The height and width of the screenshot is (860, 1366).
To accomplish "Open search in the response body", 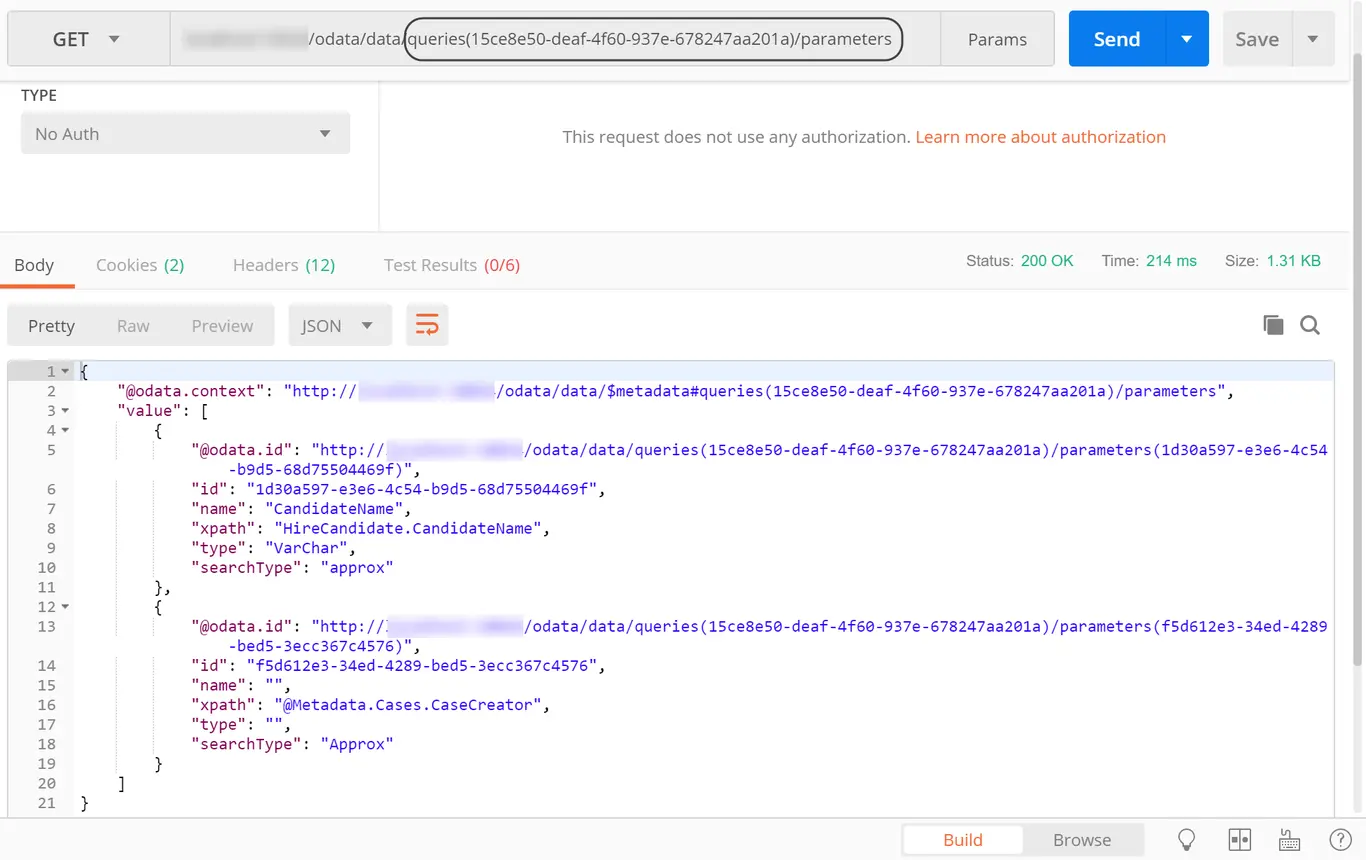I will pyautogui.click(x=1310, y=325).
